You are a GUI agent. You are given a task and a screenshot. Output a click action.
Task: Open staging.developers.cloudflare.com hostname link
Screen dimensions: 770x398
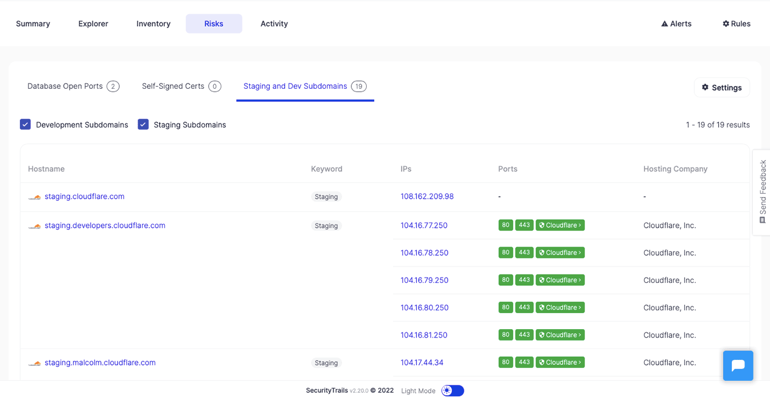pos(105,226)
